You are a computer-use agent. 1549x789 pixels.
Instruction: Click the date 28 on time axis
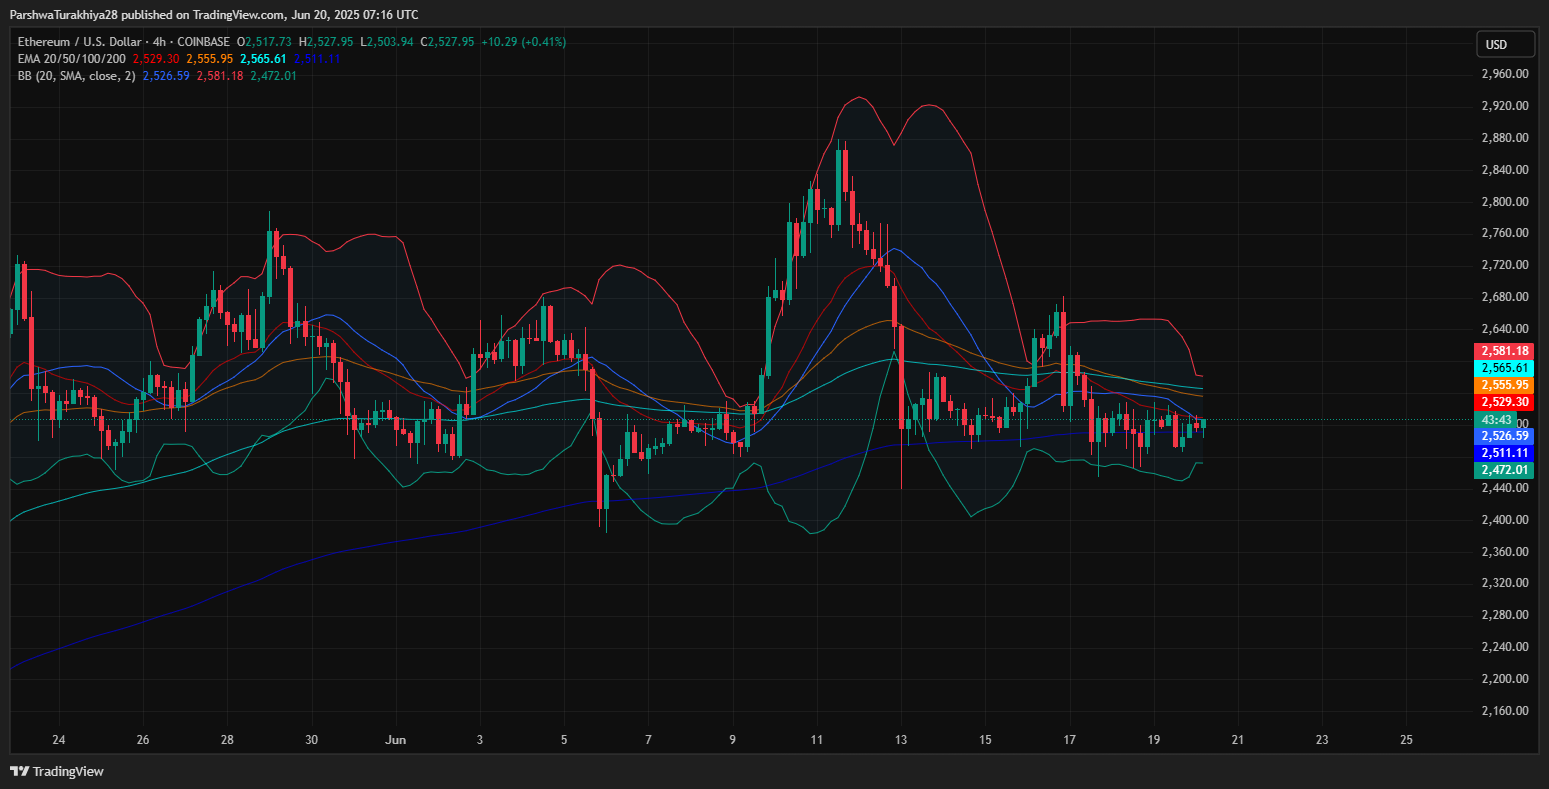(227, 740)
